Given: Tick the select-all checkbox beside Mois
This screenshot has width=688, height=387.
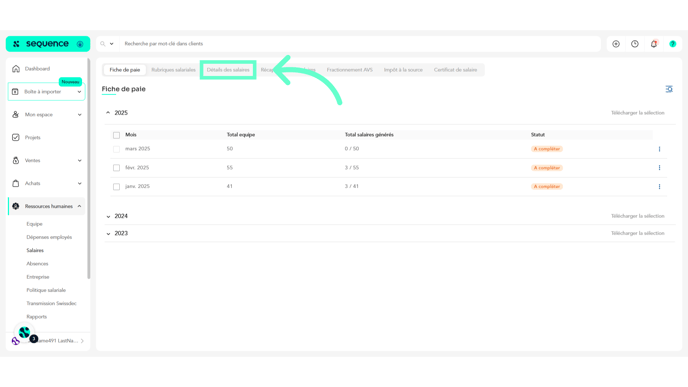Looking at the screenshot, I should [x=116, y=135].
